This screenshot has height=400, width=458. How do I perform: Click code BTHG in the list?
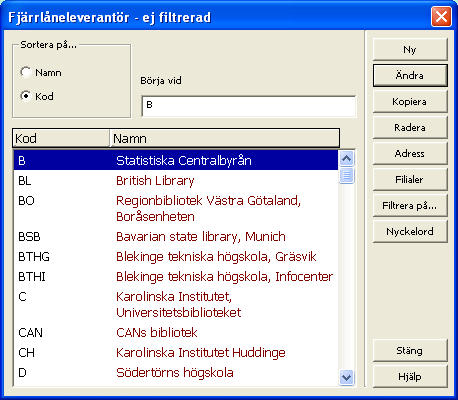click(x=34, y=257)
